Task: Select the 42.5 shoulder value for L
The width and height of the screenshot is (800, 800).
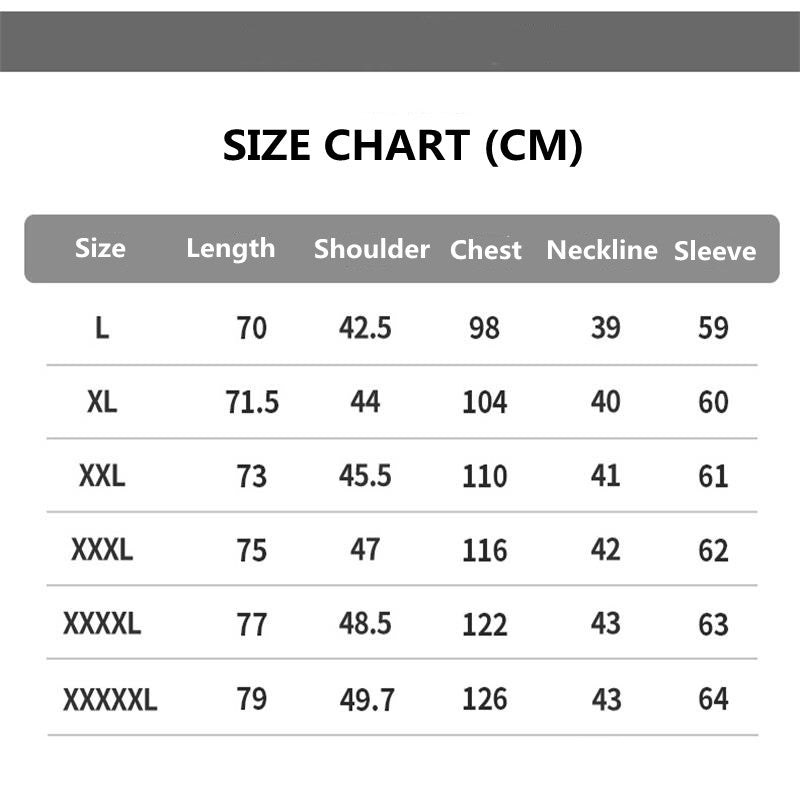Action: pos(365,328)
